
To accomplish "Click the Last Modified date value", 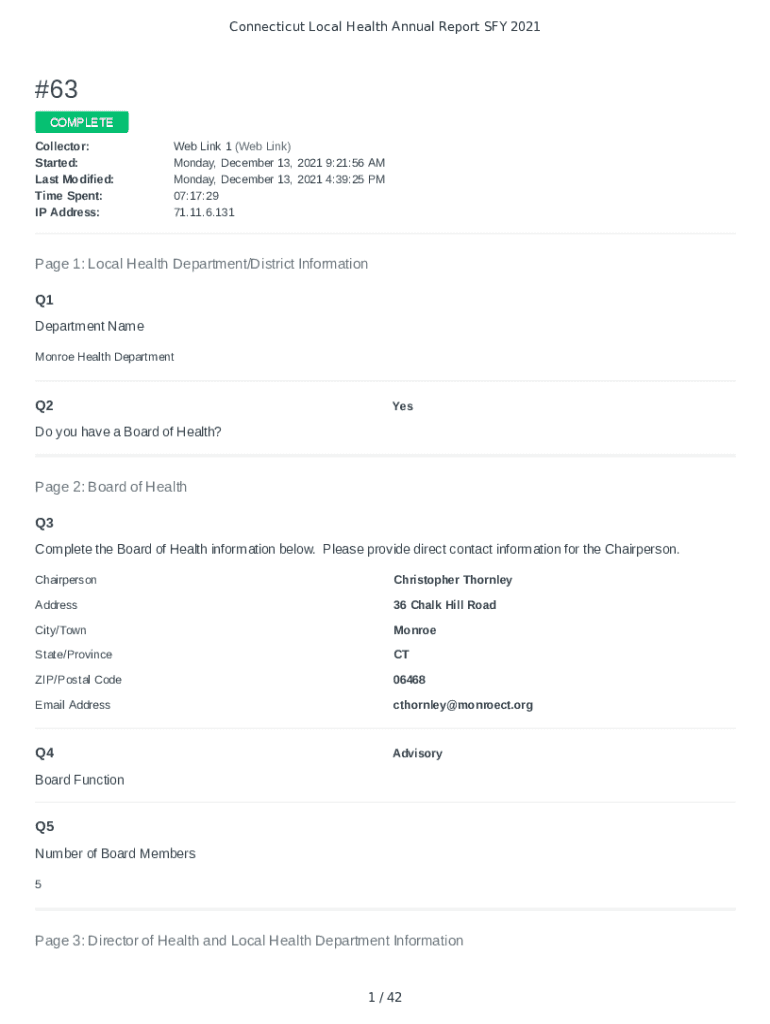I will pos(279,179).
